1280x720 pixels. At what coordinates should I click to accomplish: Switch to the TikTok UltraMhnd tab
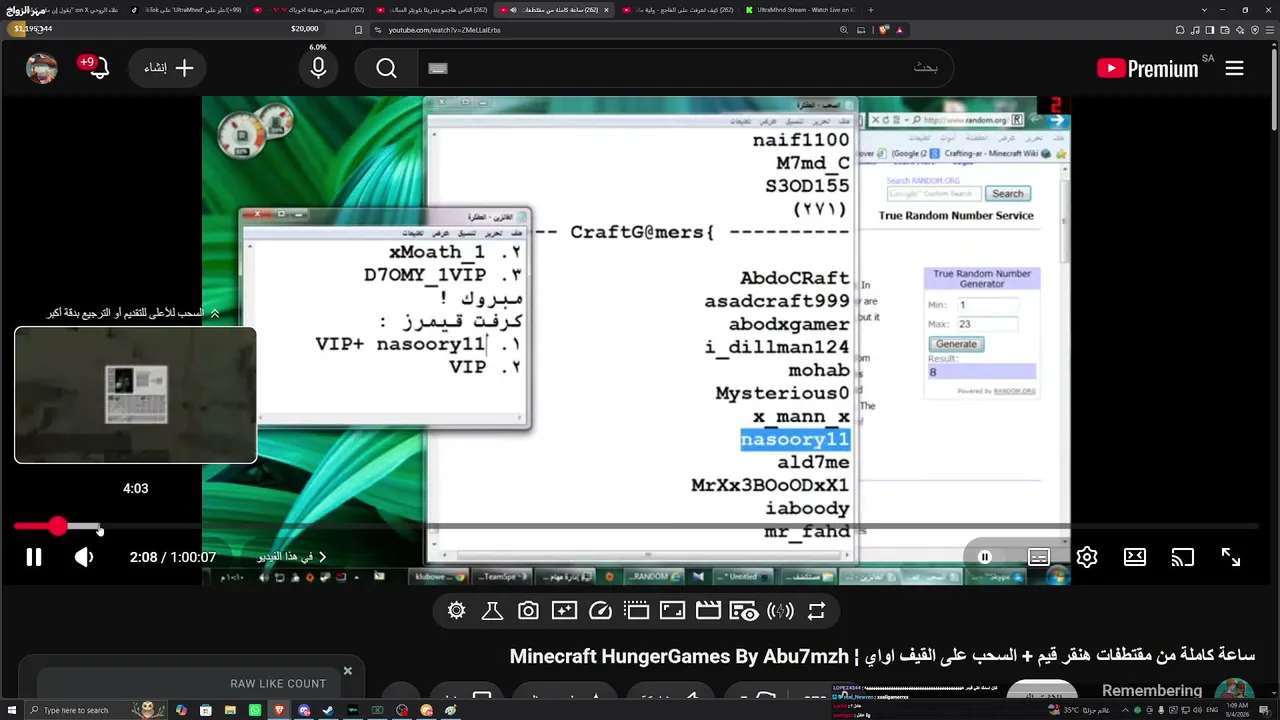186,10
